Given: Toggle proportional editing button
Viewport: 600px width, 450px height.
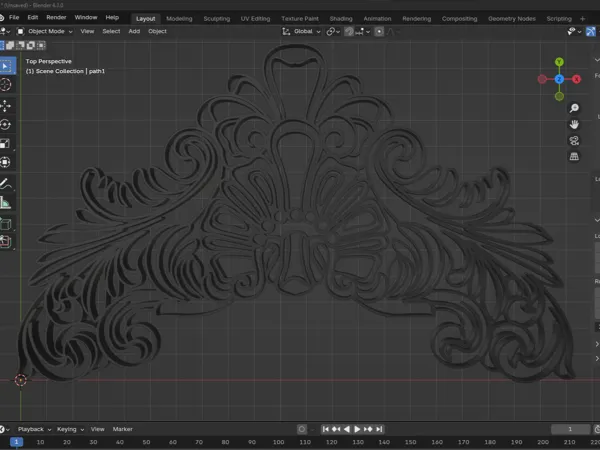Looking at the screenshot, I should 379,31.
